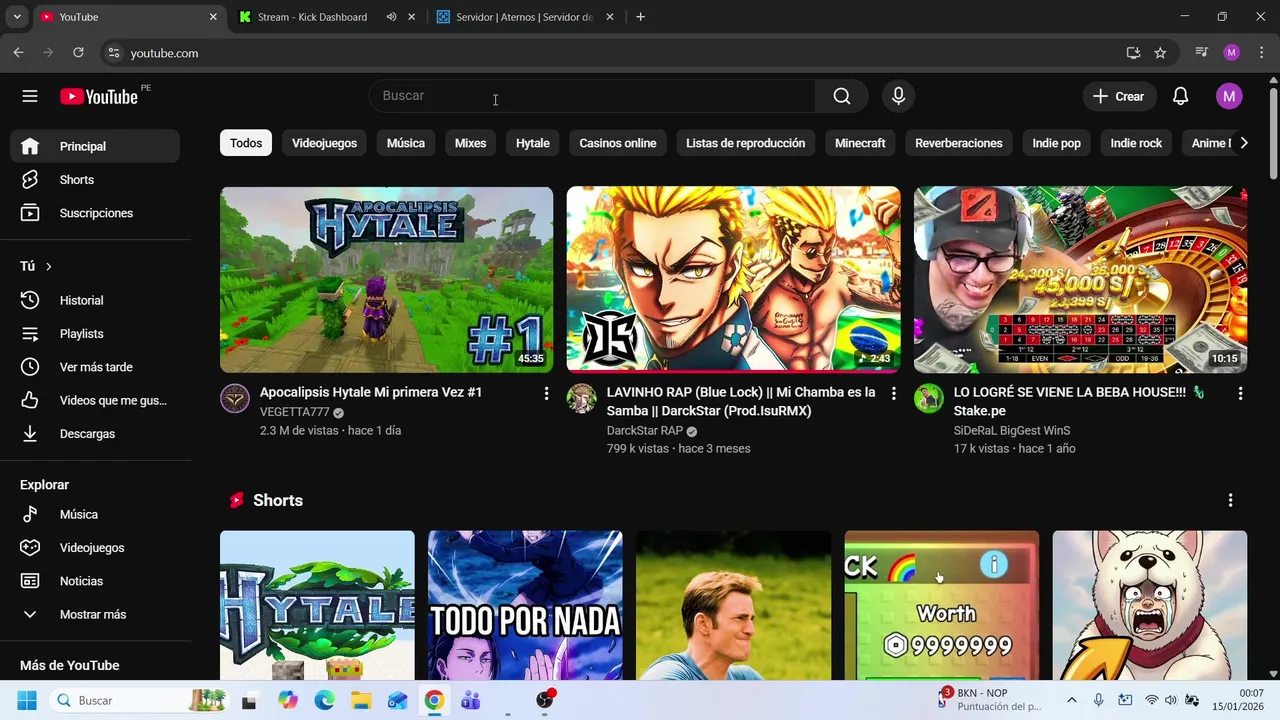Select the Música filter chip

point(406,143)
